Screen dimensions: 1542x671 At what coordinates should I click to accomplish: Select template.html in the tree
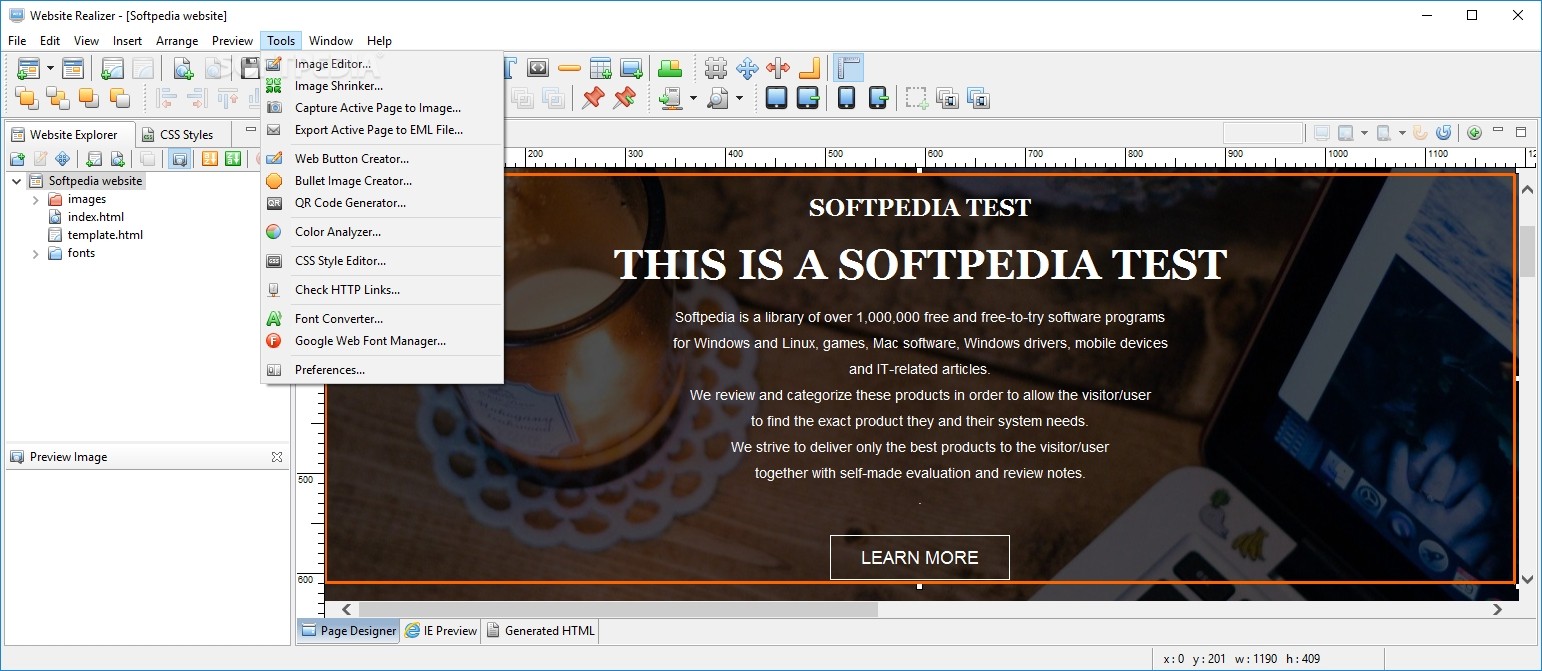(105, 235)
